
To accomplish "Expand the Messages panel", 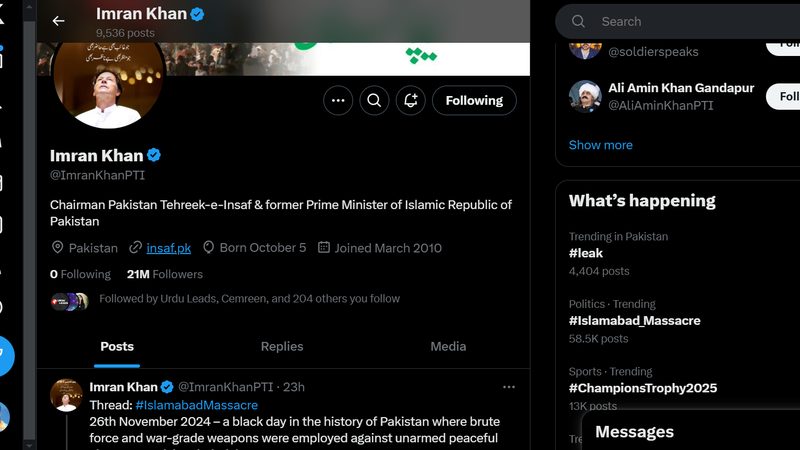I will [691, 431].
